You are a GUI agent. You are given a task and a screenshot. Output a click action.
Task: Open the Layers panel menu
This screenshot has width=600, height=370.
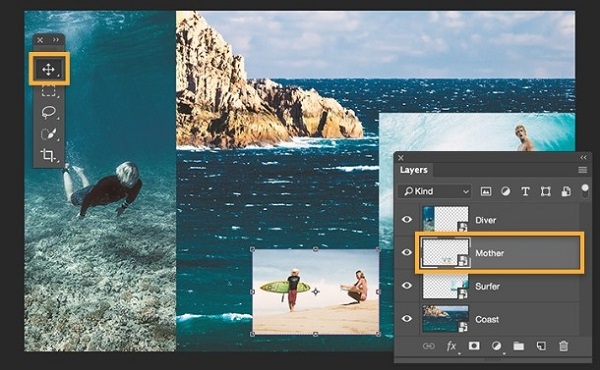point(582,170)
